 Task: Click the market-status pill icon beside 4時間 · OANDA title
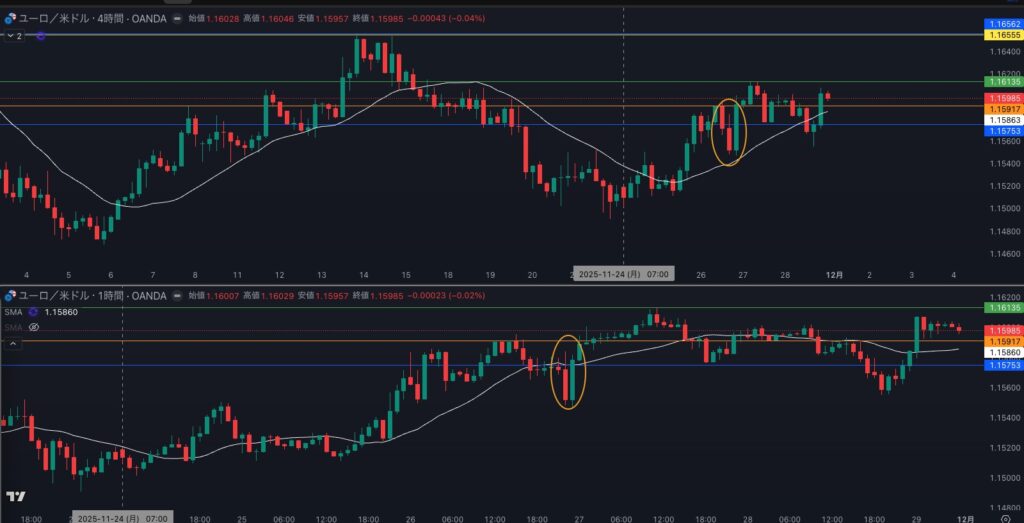click(178, 19)
